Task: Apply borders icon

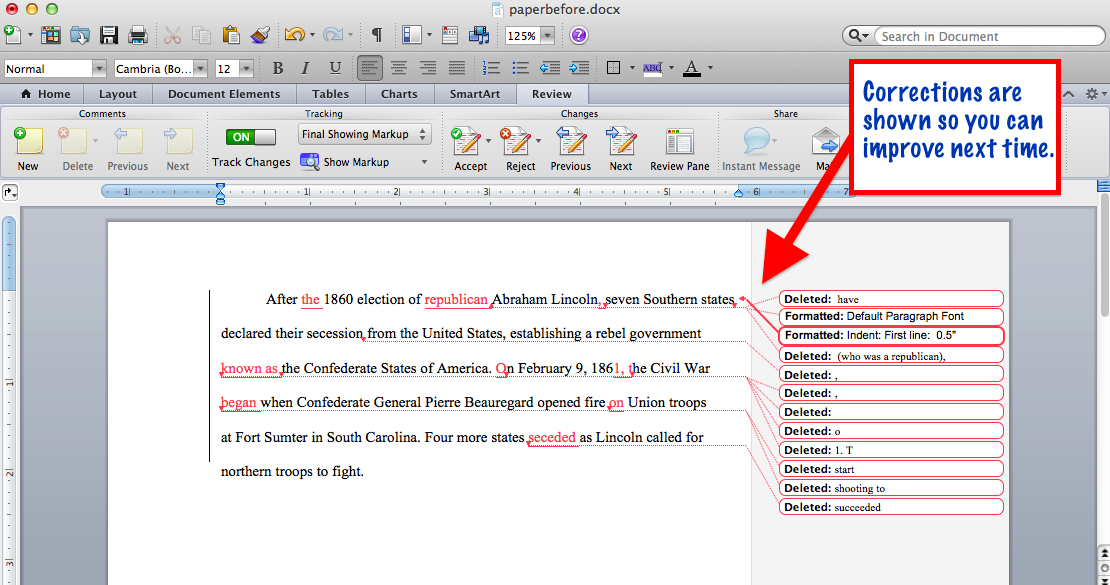Action: point(614,68)
